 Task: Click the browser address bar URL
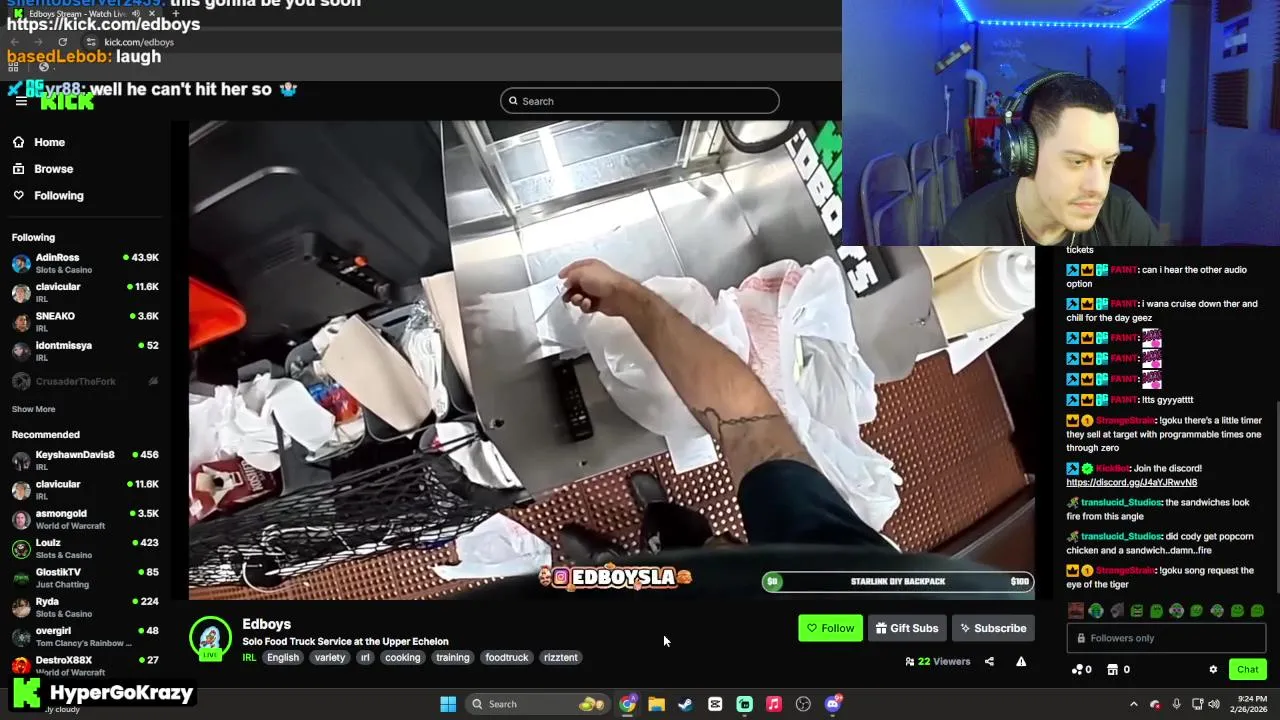(139, 42)
